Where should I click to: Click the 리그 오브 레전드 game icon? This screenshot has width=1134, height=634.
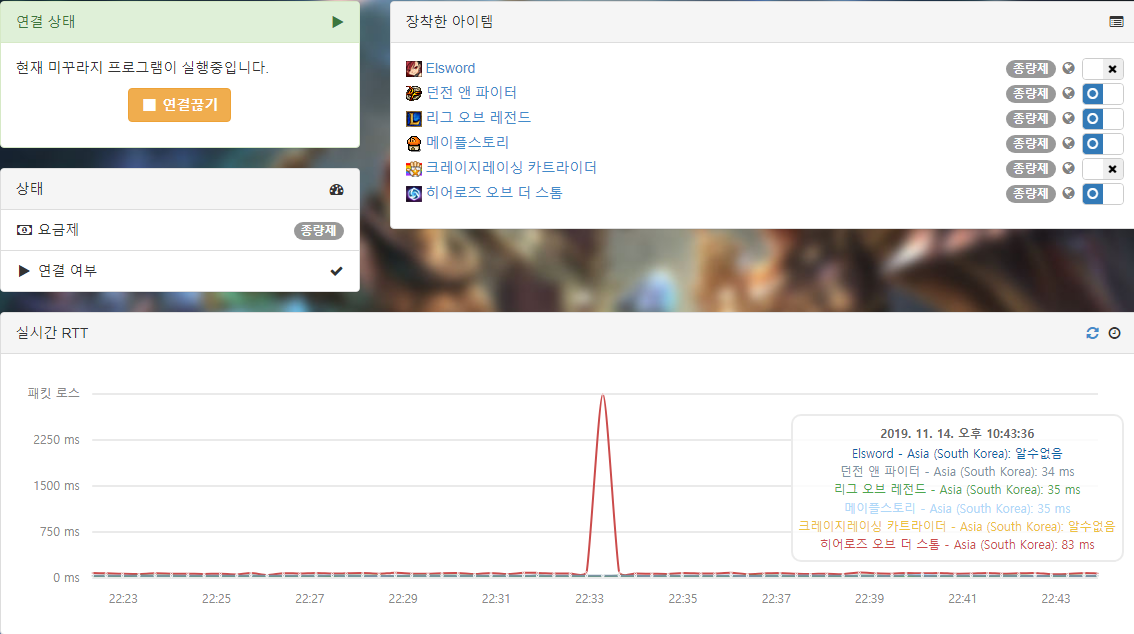tap(414, 119)
